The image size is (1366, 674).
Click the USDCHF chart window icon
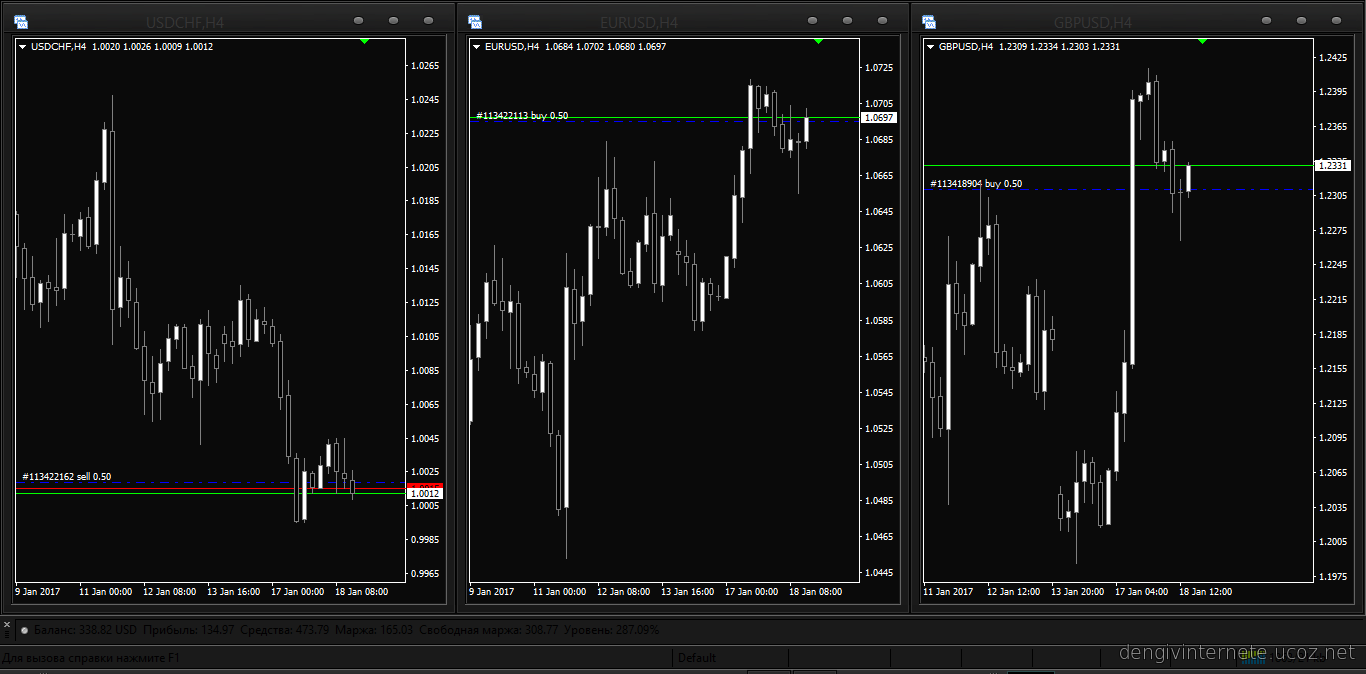(x=21, y=21)
